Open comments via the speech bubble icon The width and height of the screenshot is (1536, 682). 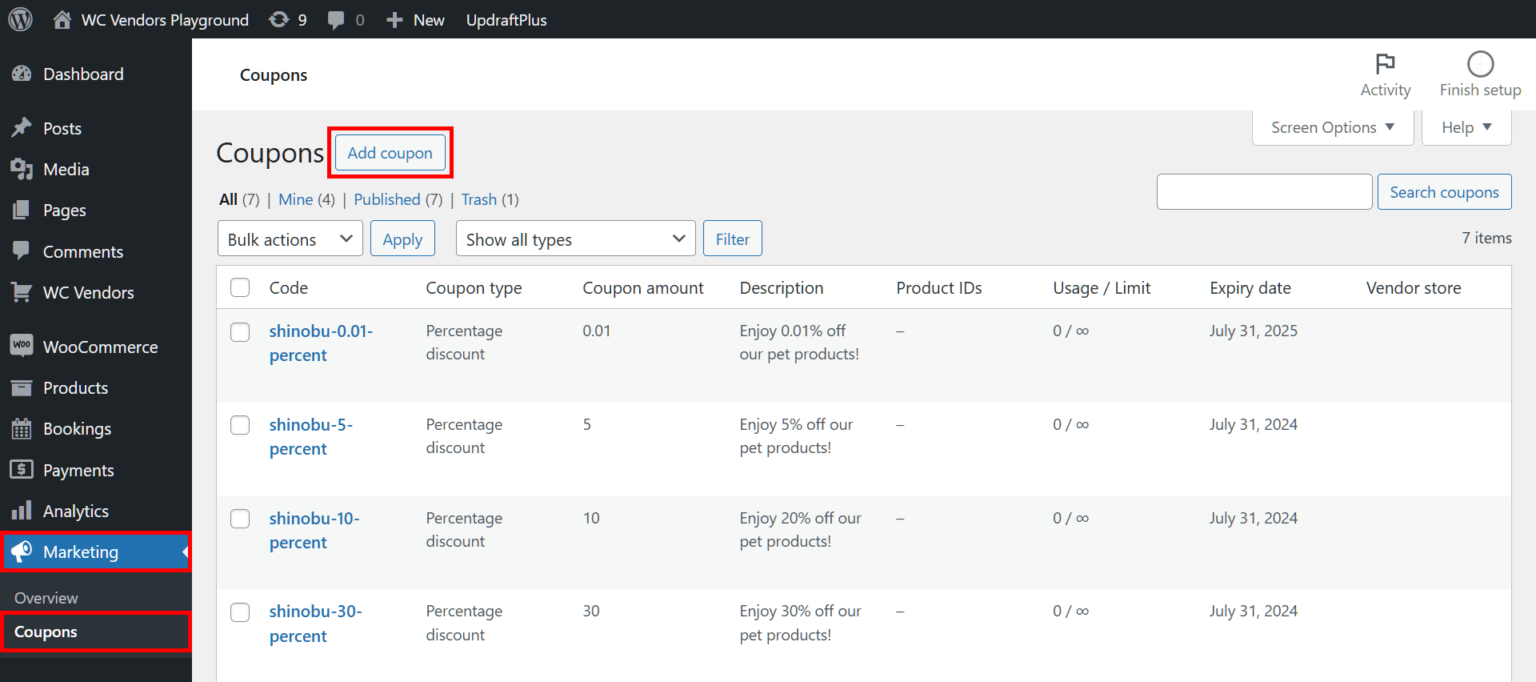pyautogui.click(x=337, y=19)
